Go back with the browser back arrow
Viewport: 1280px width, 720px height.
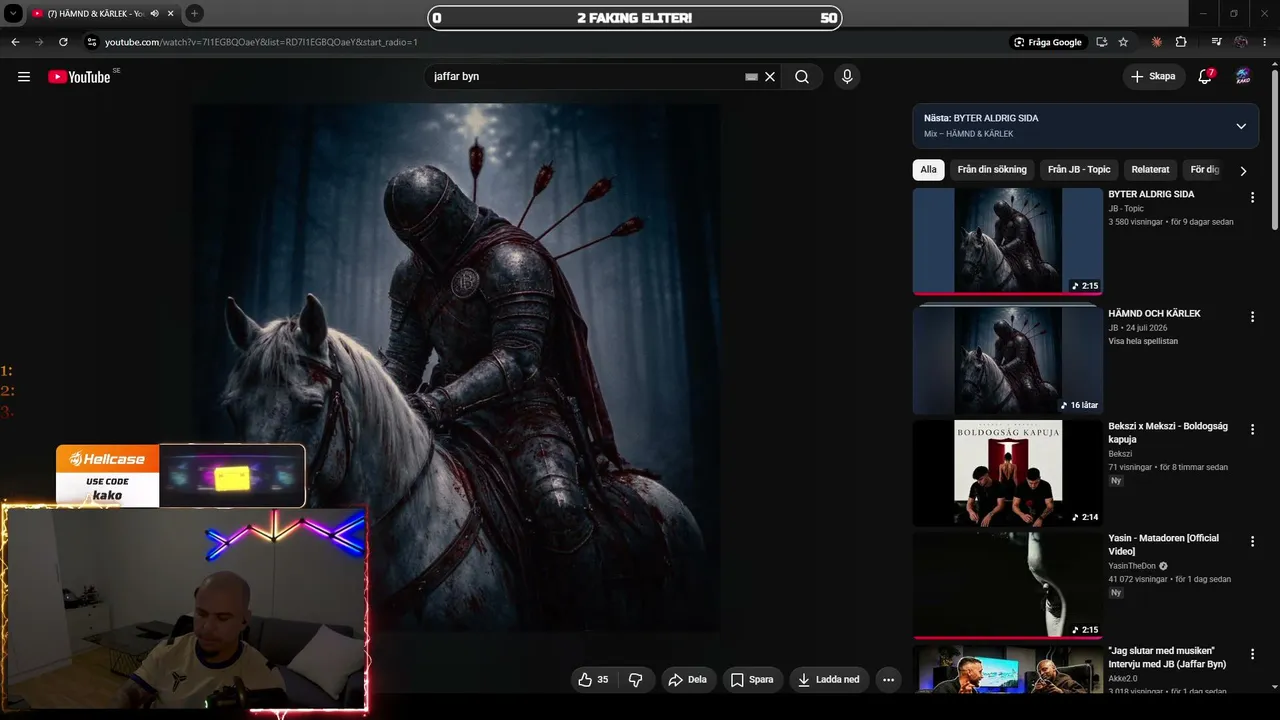15,42
